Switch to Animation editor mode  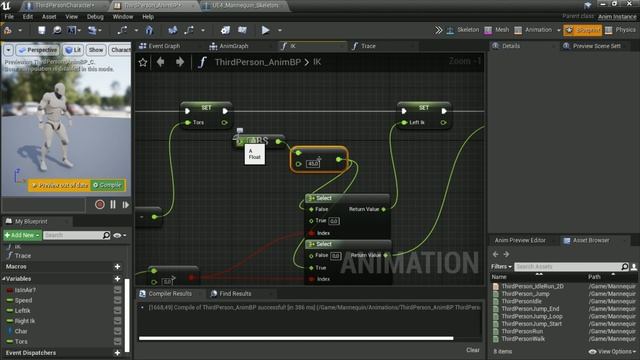[533, 30]
